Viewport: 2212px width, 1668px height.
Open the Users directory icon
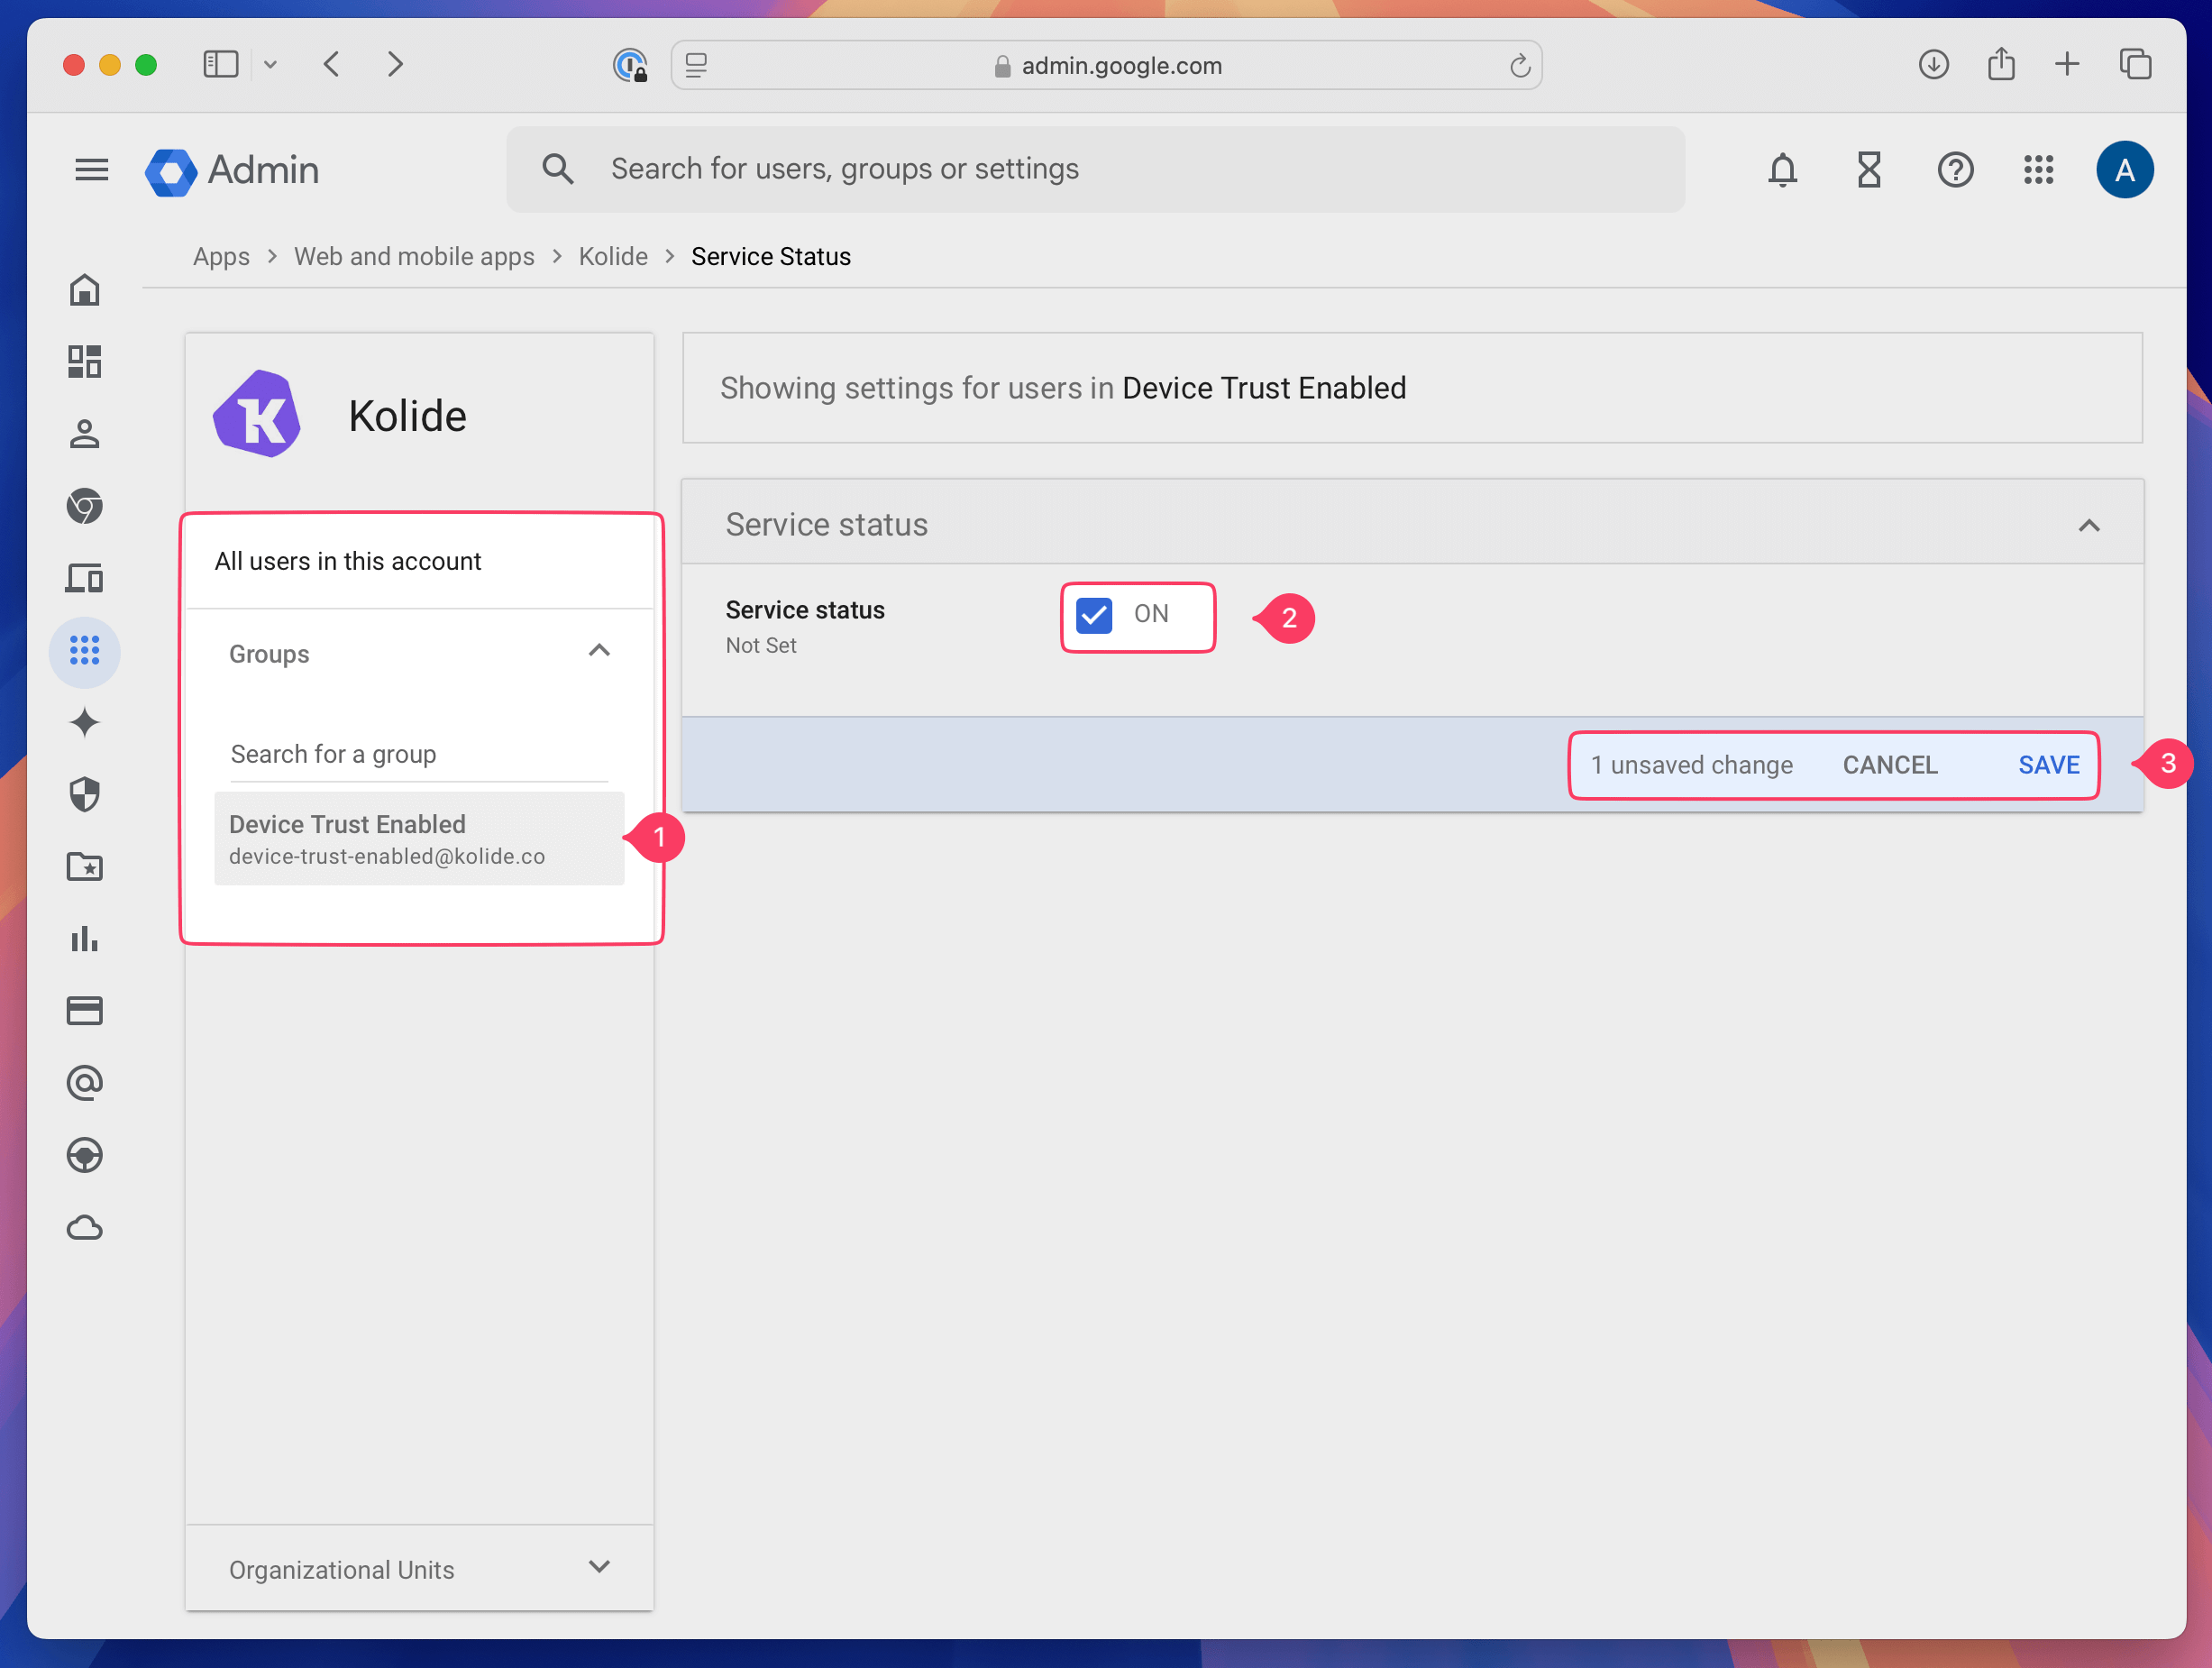pos(85,434)
